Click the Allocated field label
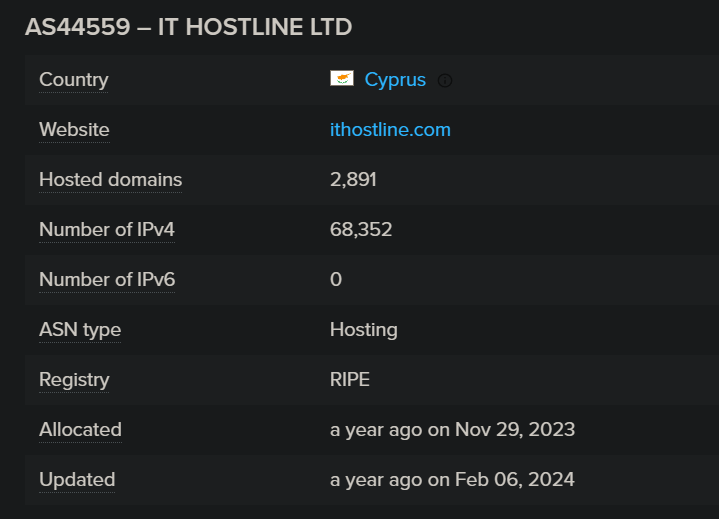Viewport: 719px width, 519px height. [x=80, y=430]
